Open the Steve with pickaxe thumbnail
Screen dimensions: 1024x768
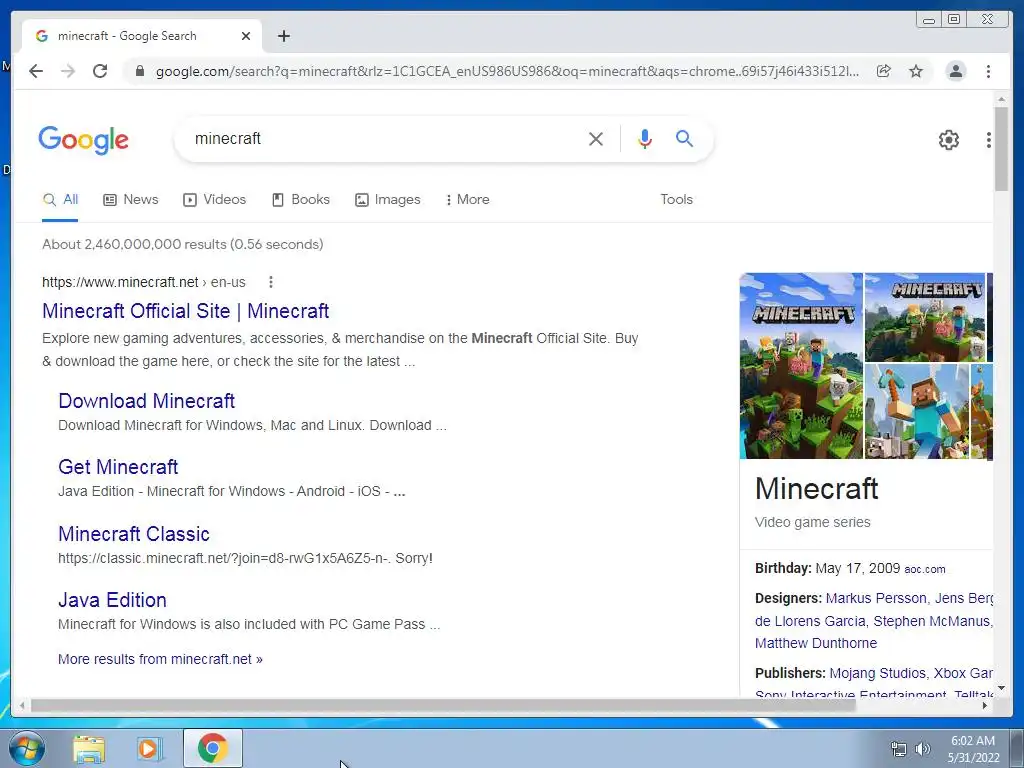coord(917,411)
